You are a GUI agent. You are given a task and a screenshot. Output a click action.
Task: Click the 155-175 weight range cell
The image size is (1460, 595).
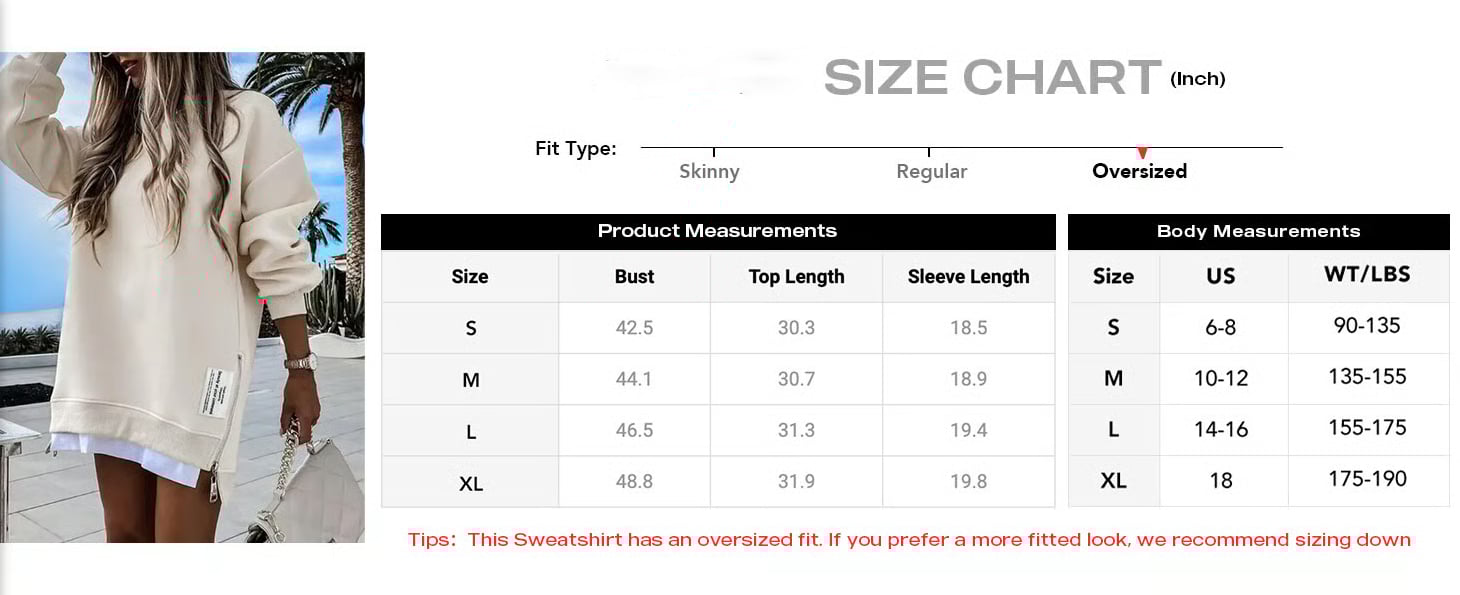coord(1367,428)
